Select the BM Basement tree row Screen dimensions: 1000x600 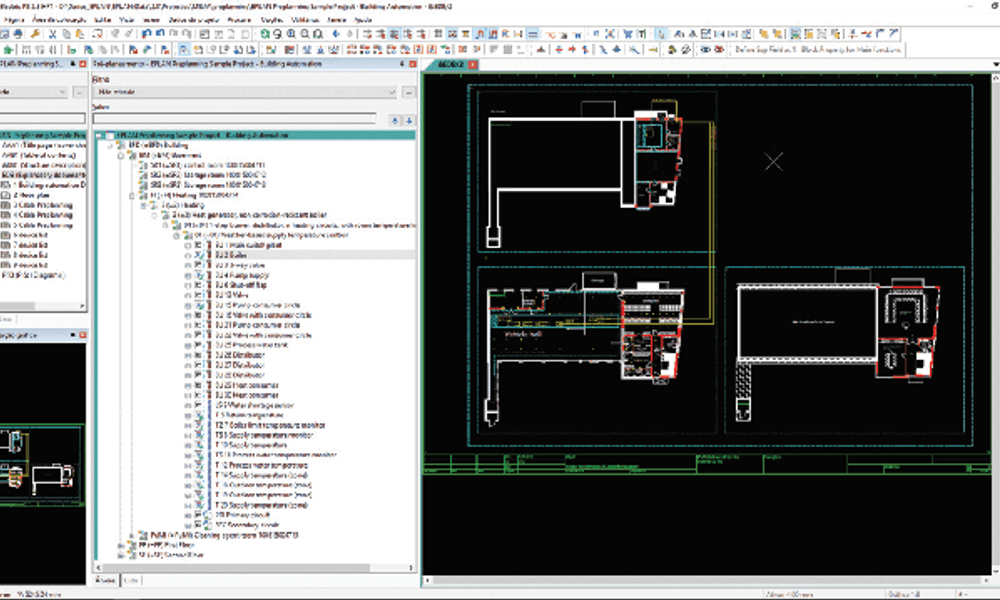point(170,155)
